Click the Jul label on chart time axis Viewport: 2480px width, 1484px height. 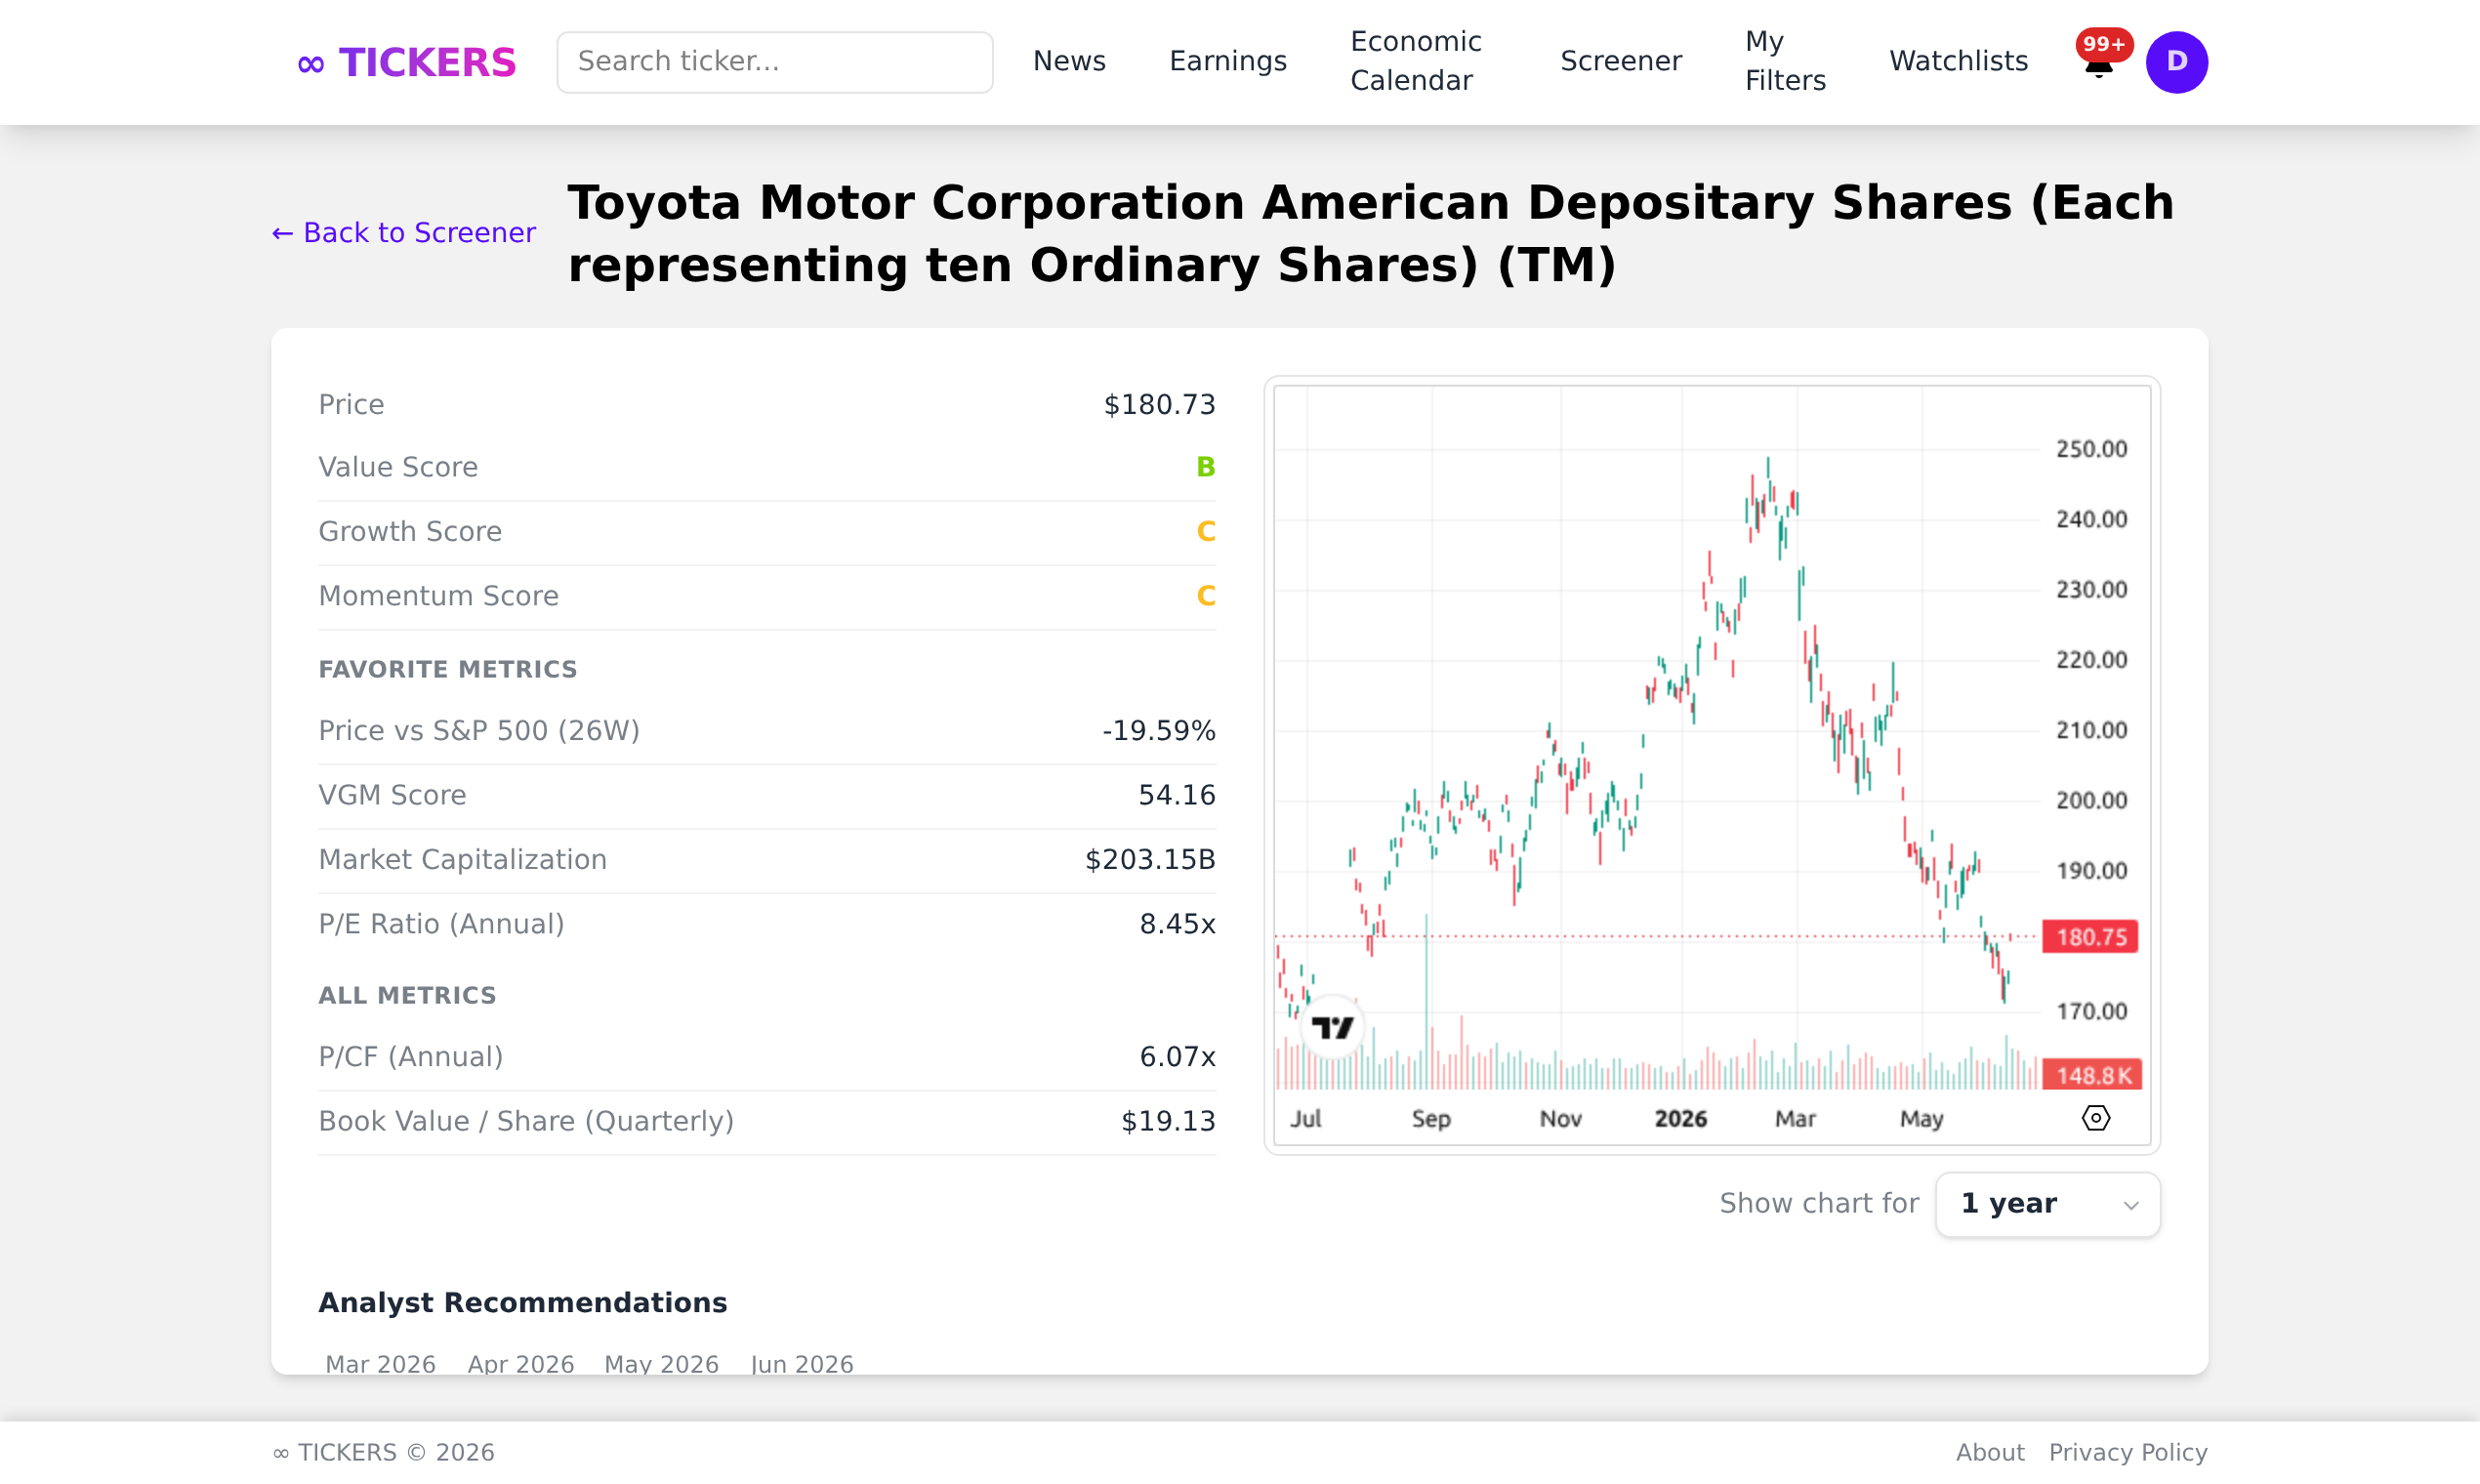click(x=1305, y=1119)
